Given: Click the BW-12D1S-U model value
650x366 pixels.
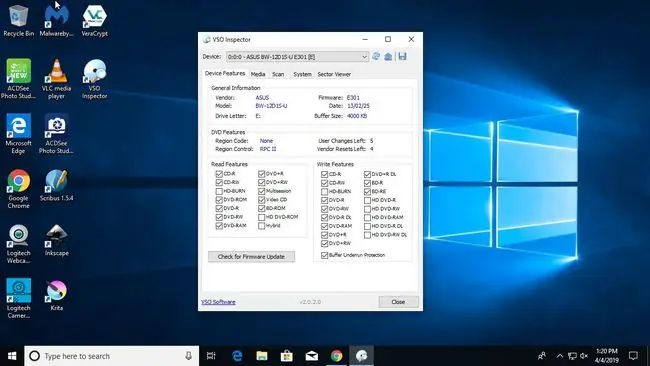Looking at the screenshot, I should click(271, 106).
